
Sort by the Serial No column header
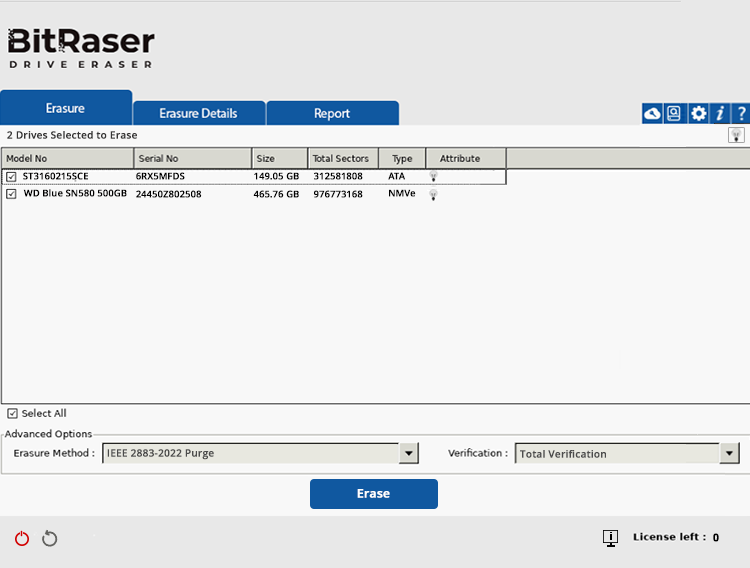pos(192,158)
